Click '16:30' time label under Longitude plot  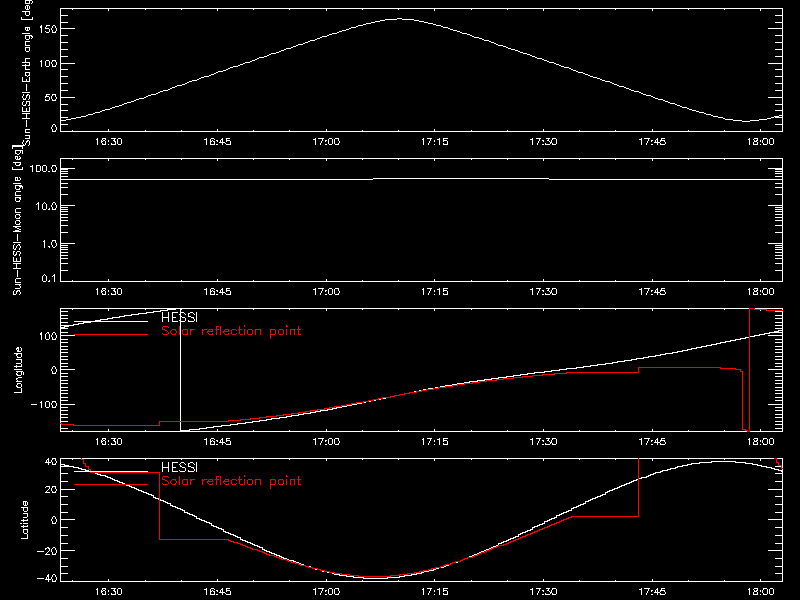coord(109,442)
